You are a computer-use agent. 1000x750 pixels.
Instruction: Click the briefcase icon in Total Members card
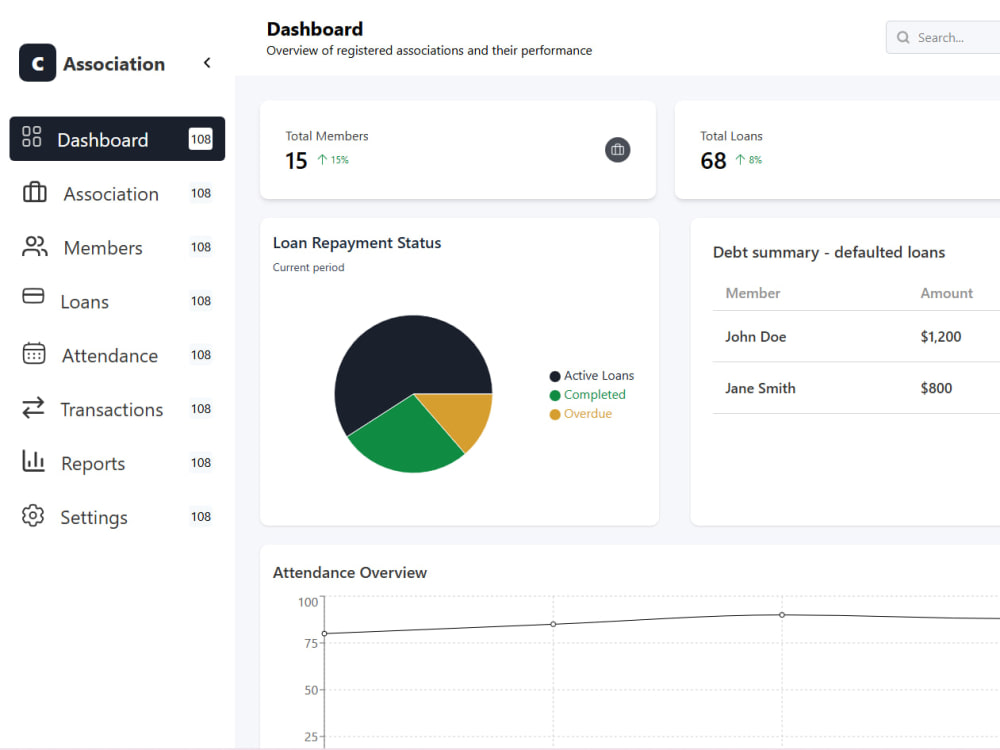[617, 150]
